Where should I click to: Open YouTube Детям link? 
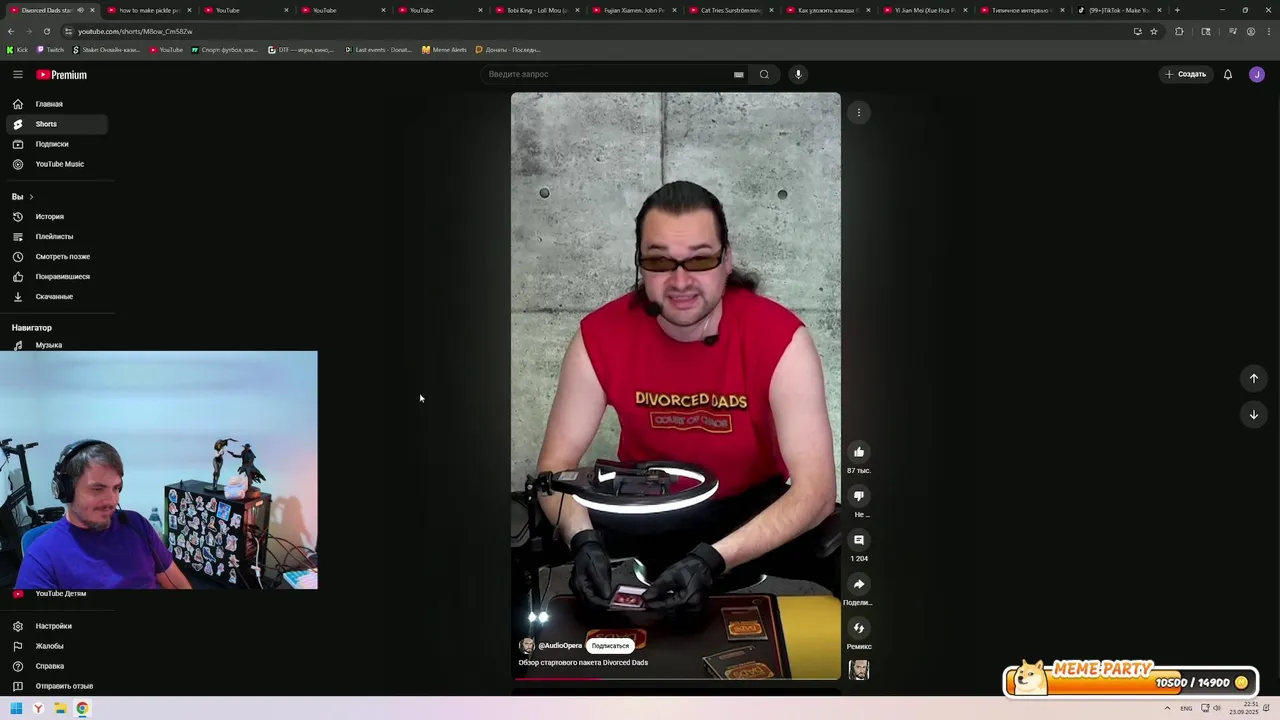pyautogui.click(x=56, y=594)
